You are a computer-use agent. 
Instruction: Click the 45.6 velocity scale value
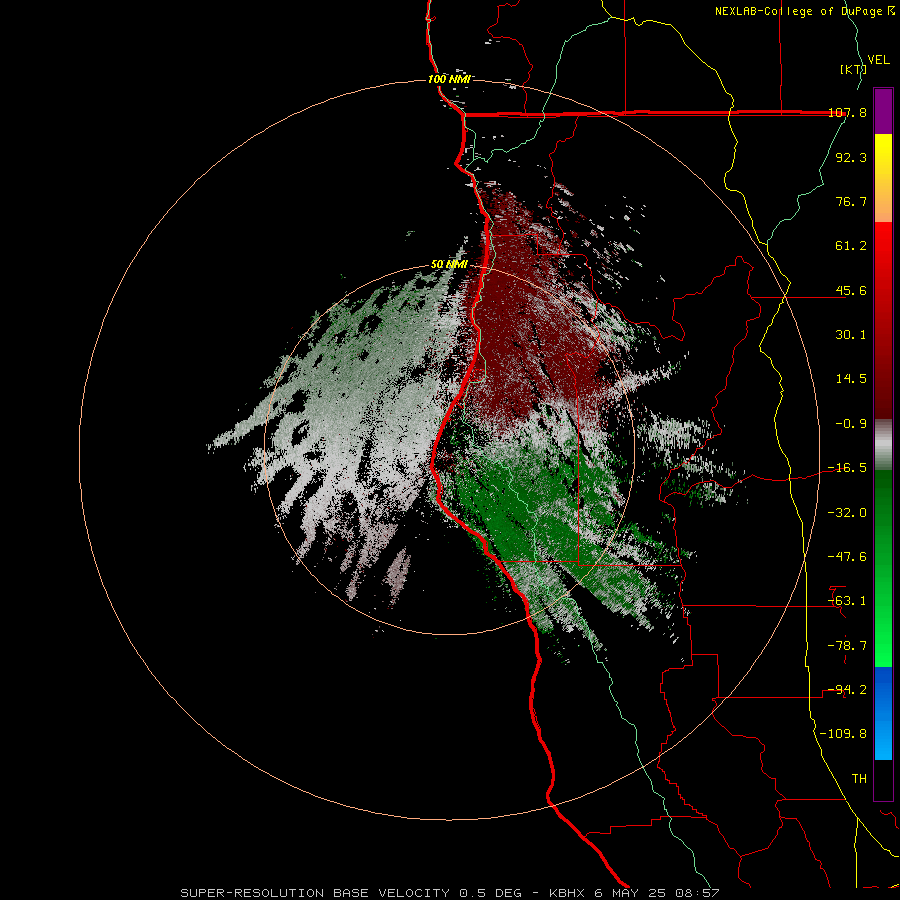[x=851, y=290]
